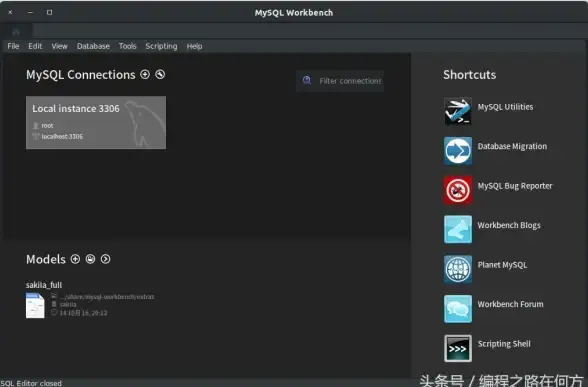Click MySQL Bug Reporter label
Image resolution: width=588 pixels, height=387 pixels.
(x=515, y=186)
